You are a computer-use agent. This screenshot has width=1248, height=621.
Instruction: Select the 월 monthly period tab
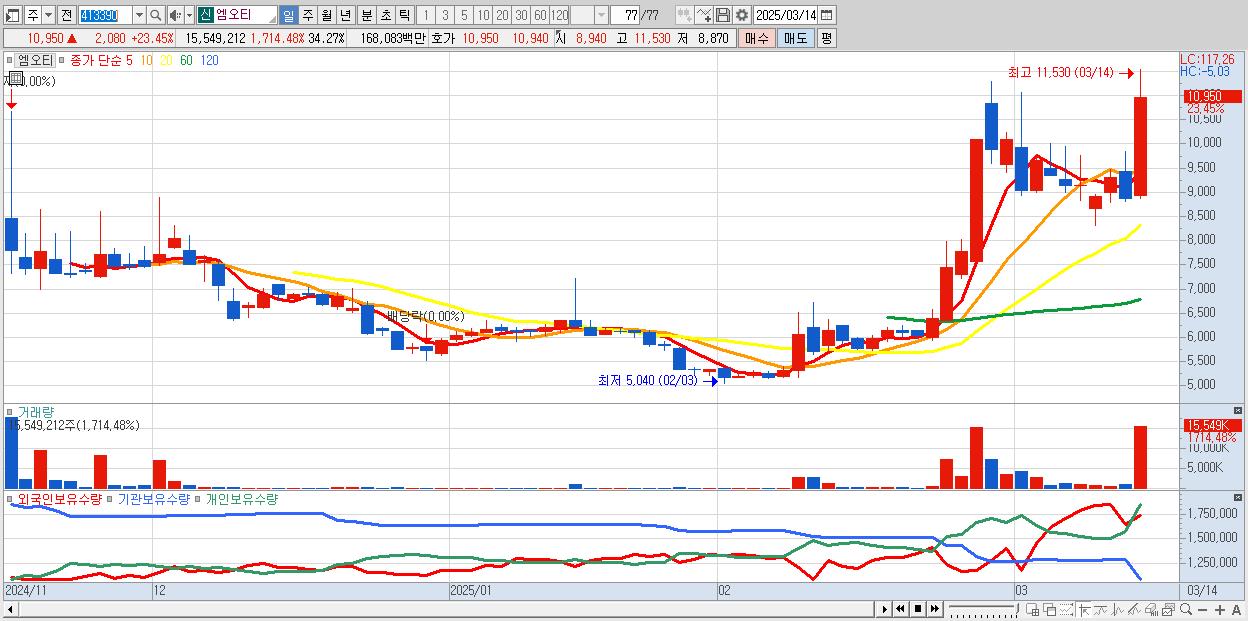pyautogui.click(x=326, y=15)
